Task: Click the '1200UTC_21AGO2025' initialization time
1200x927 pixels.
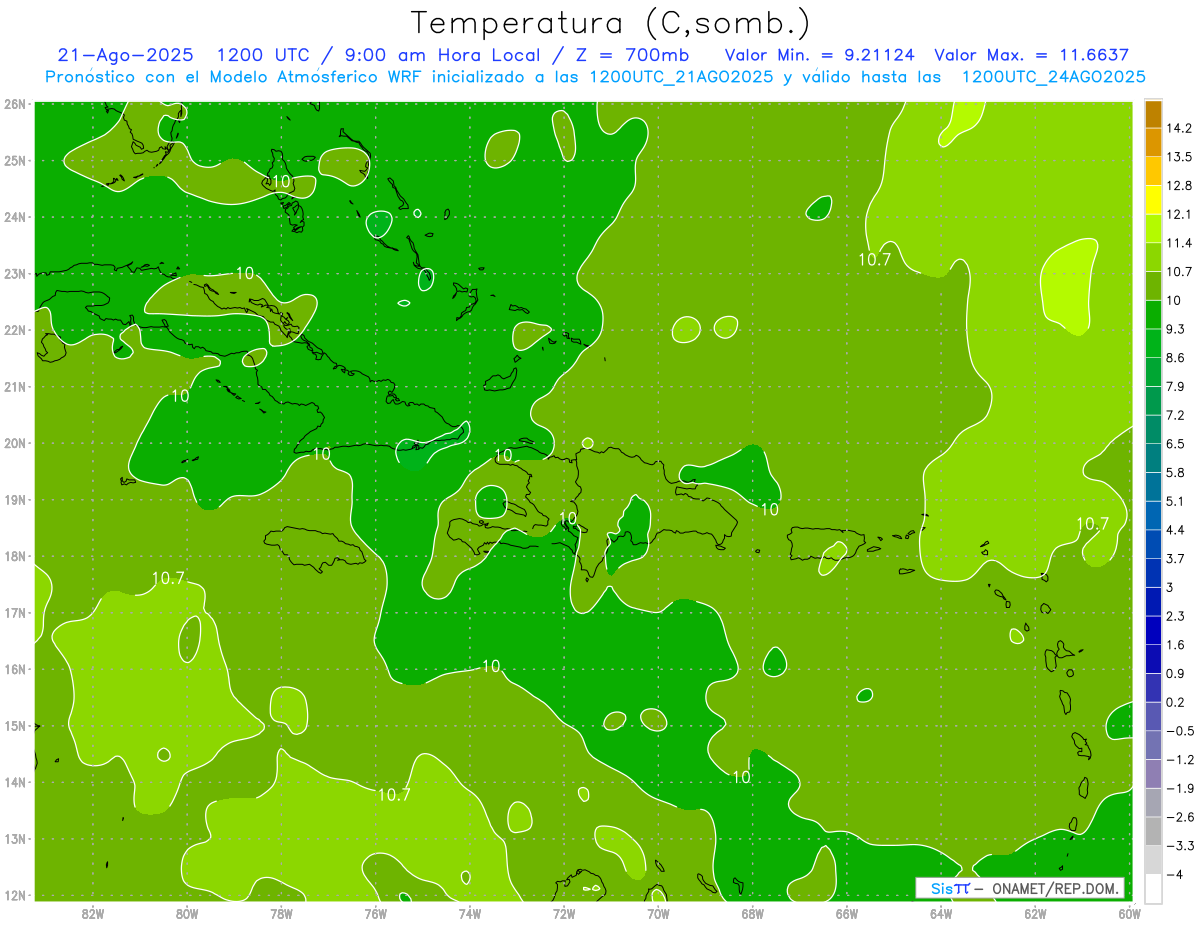Action: (x=681, y=76)
